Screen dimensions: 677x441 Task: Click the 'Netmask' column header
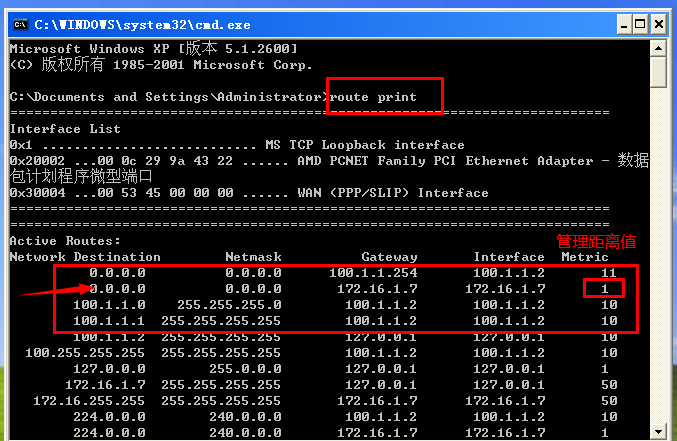click(x=253, y=257)
